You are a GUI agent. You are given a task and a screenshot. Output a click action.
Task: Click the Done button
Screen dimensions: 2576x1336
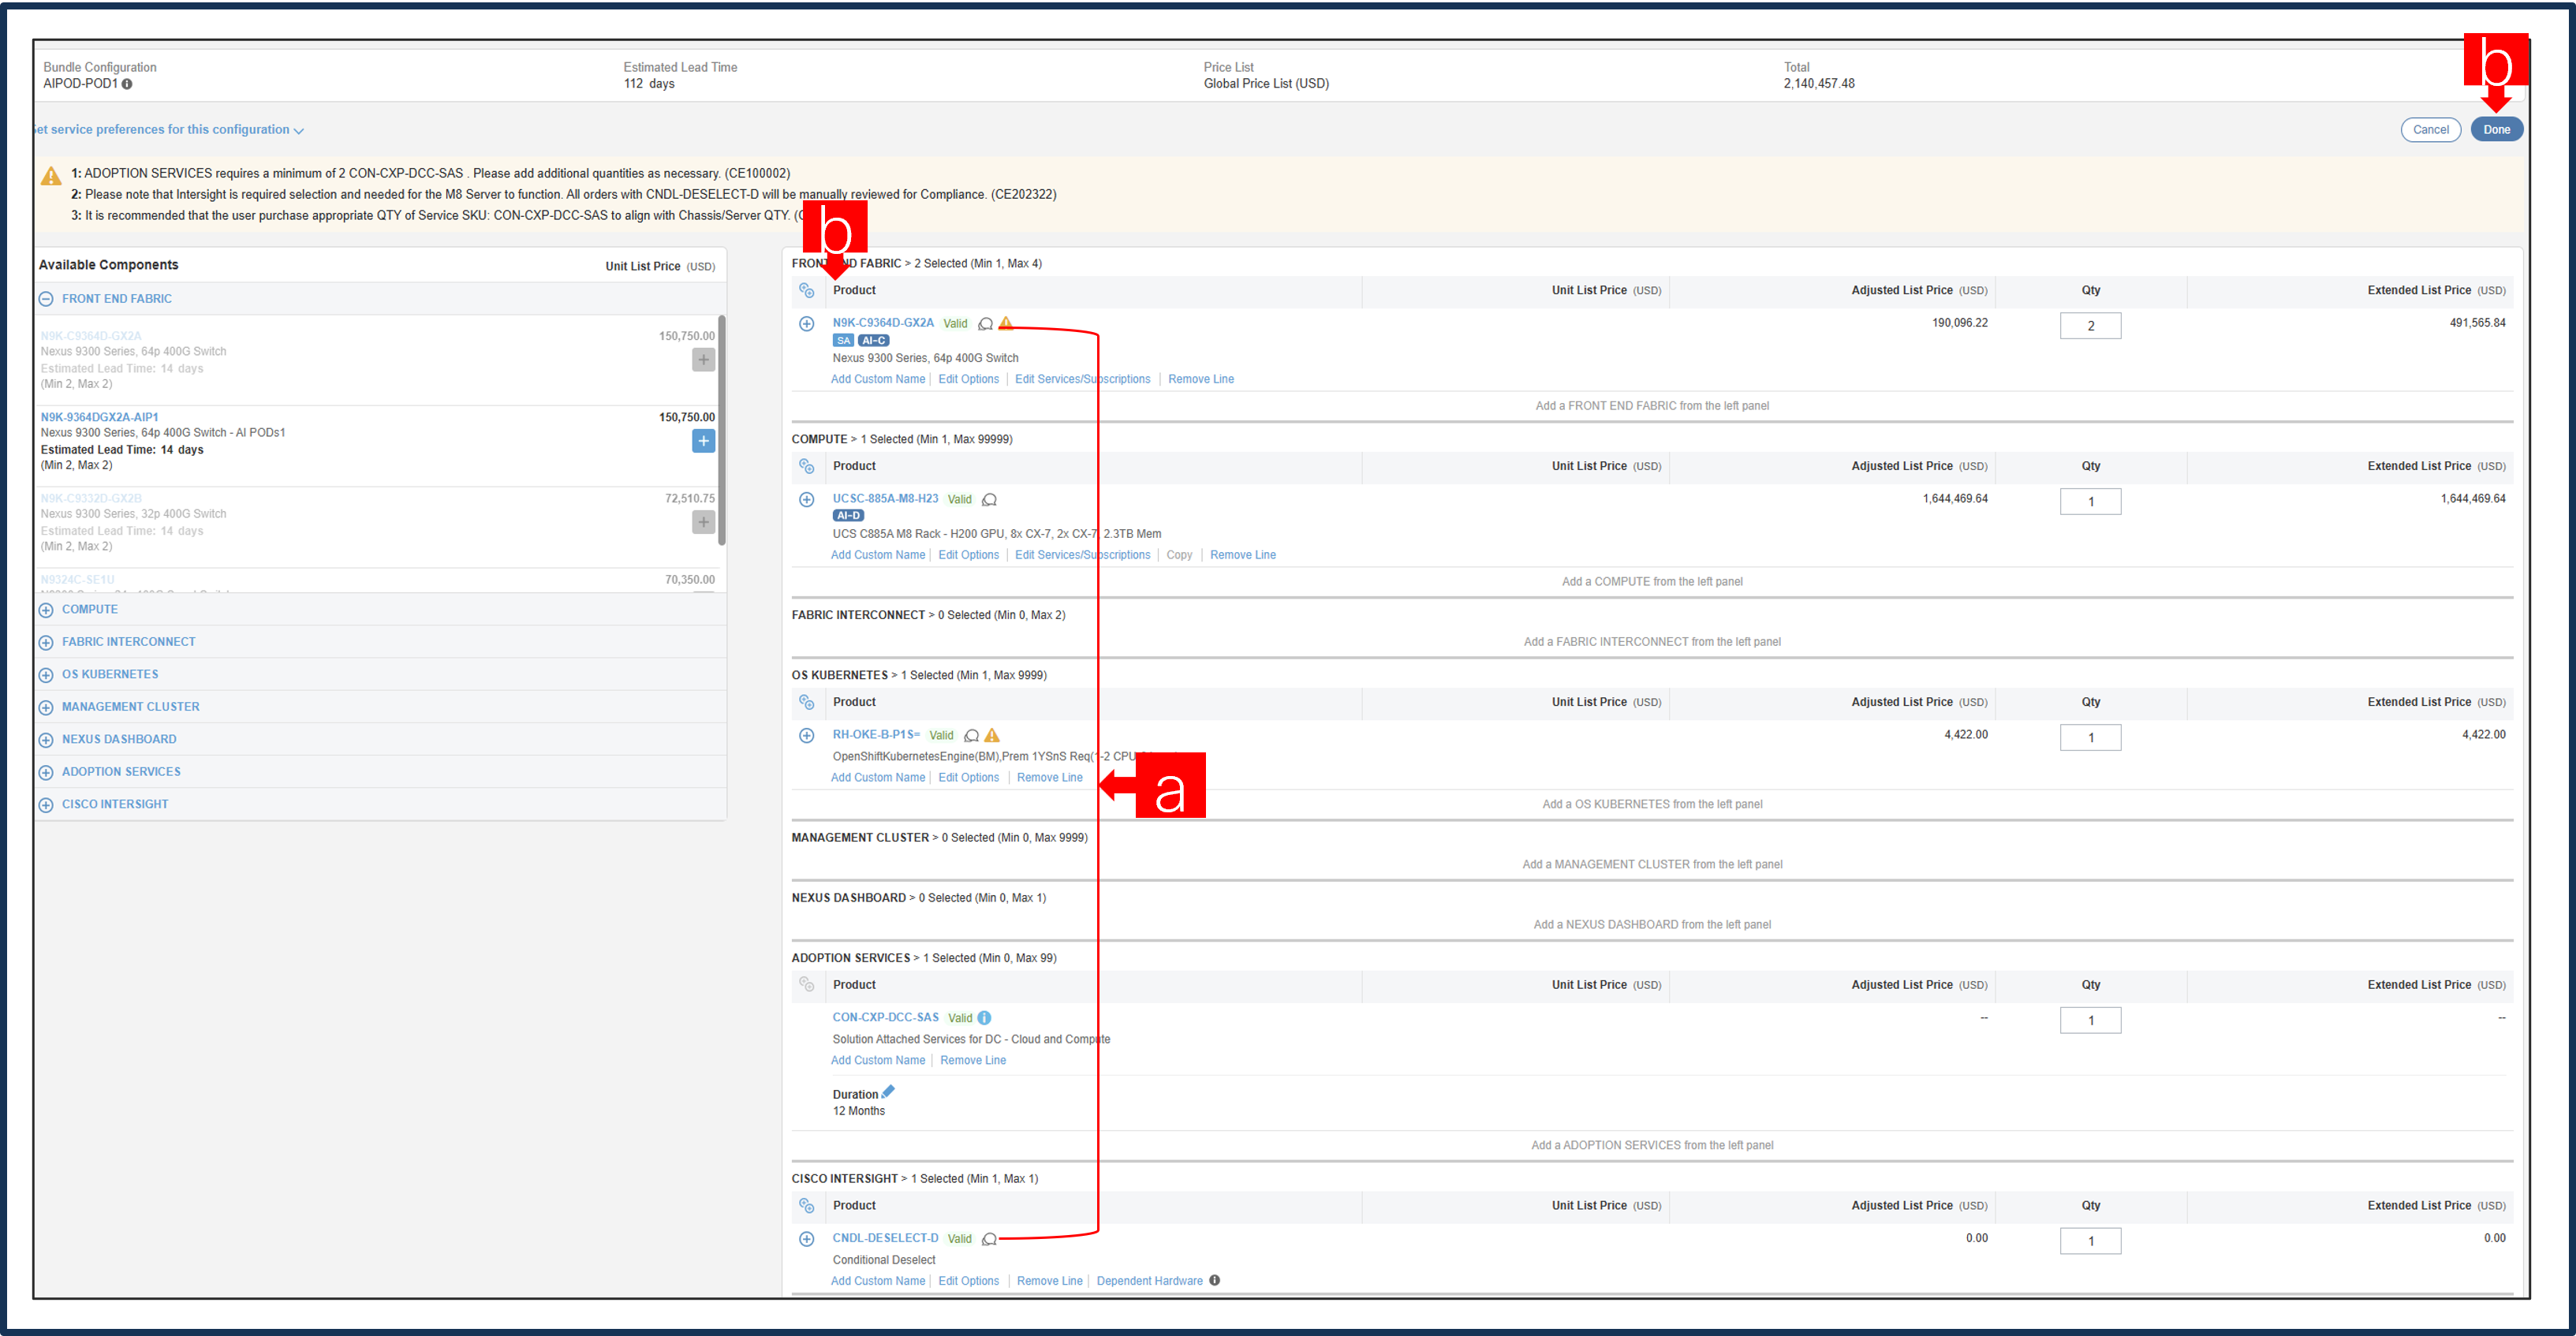(2497, 129)
